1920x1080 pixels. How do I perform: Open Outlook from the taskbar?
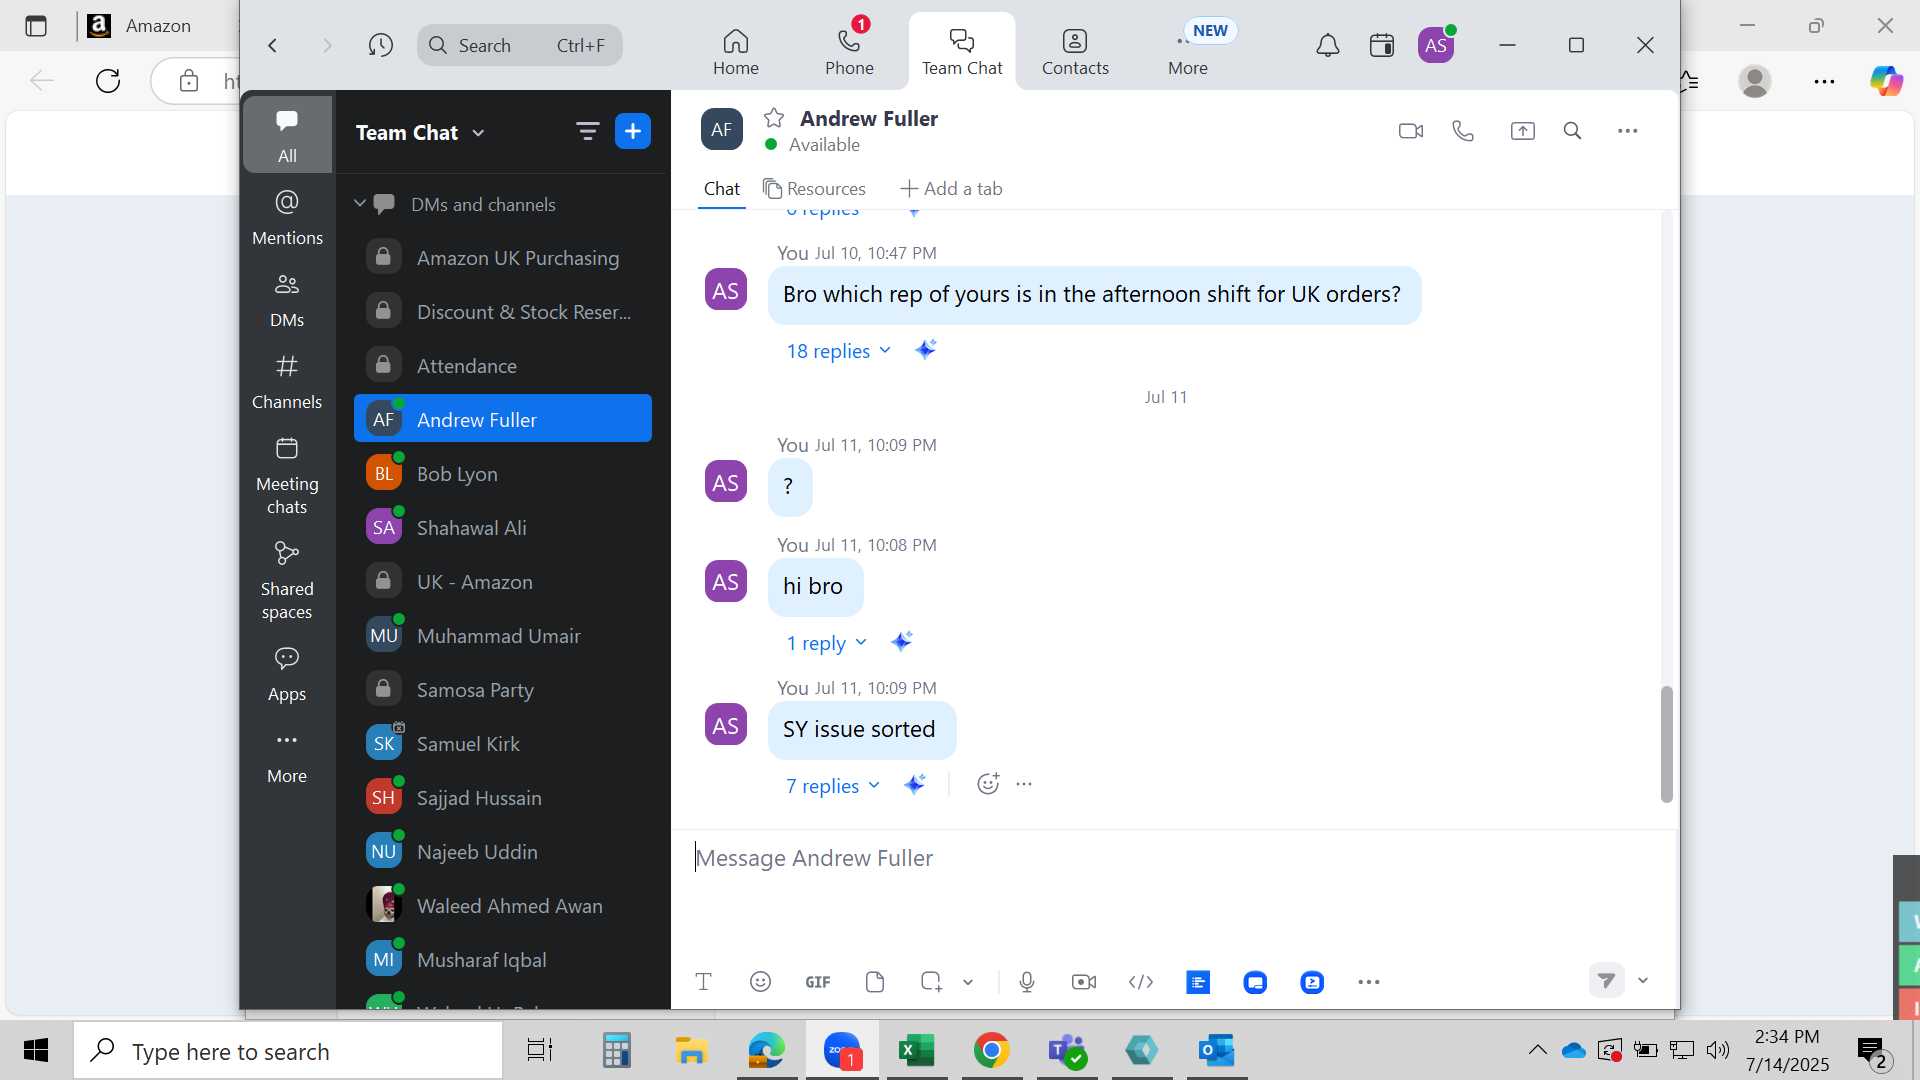pos(1217,1050)
